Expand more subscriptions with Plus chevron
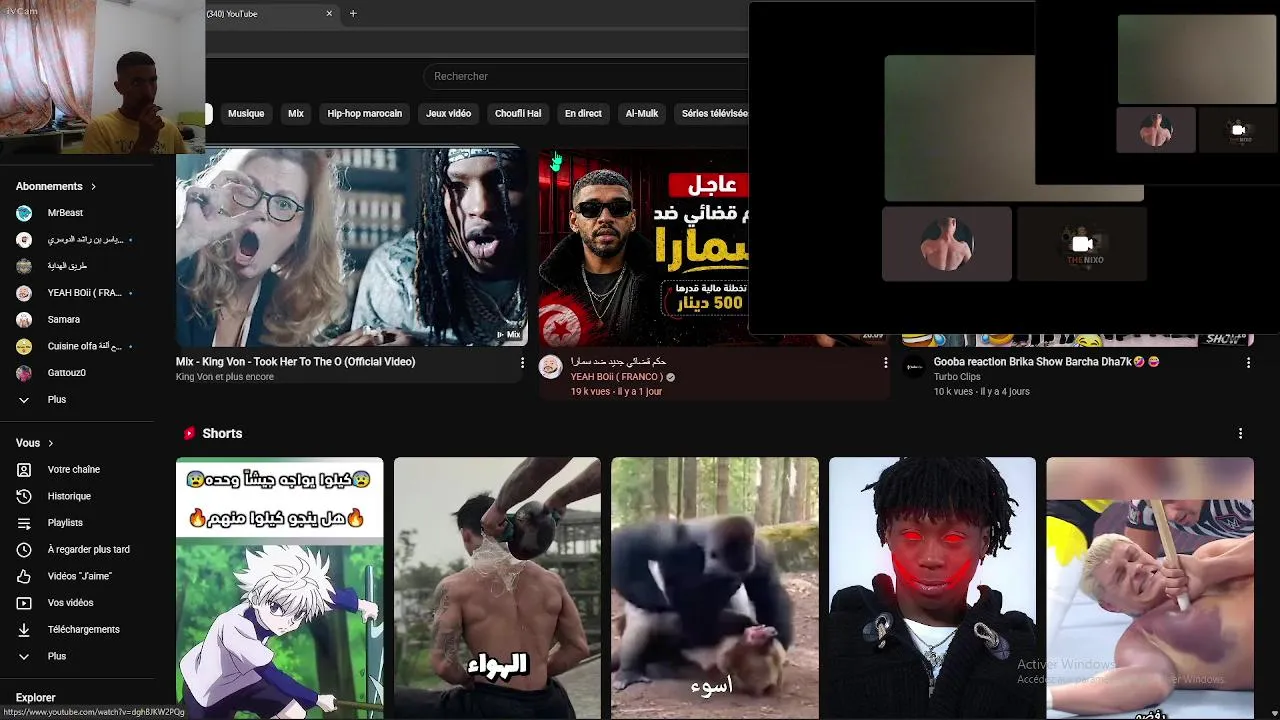The height and width of the screenshot is (720, 1280). click(24, 400)
